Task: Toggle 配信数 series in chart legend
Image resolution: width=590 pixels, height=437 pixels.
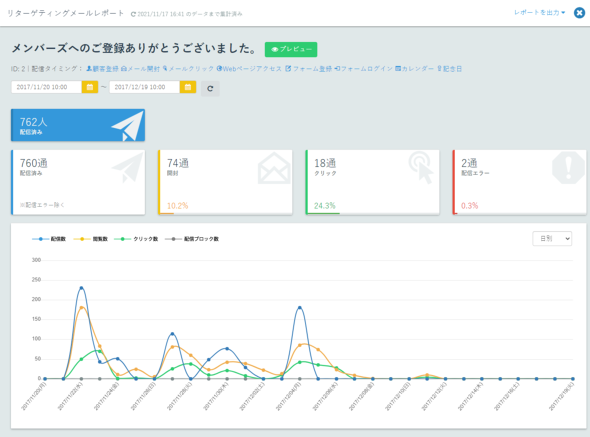Action: (x=49, y=239)
